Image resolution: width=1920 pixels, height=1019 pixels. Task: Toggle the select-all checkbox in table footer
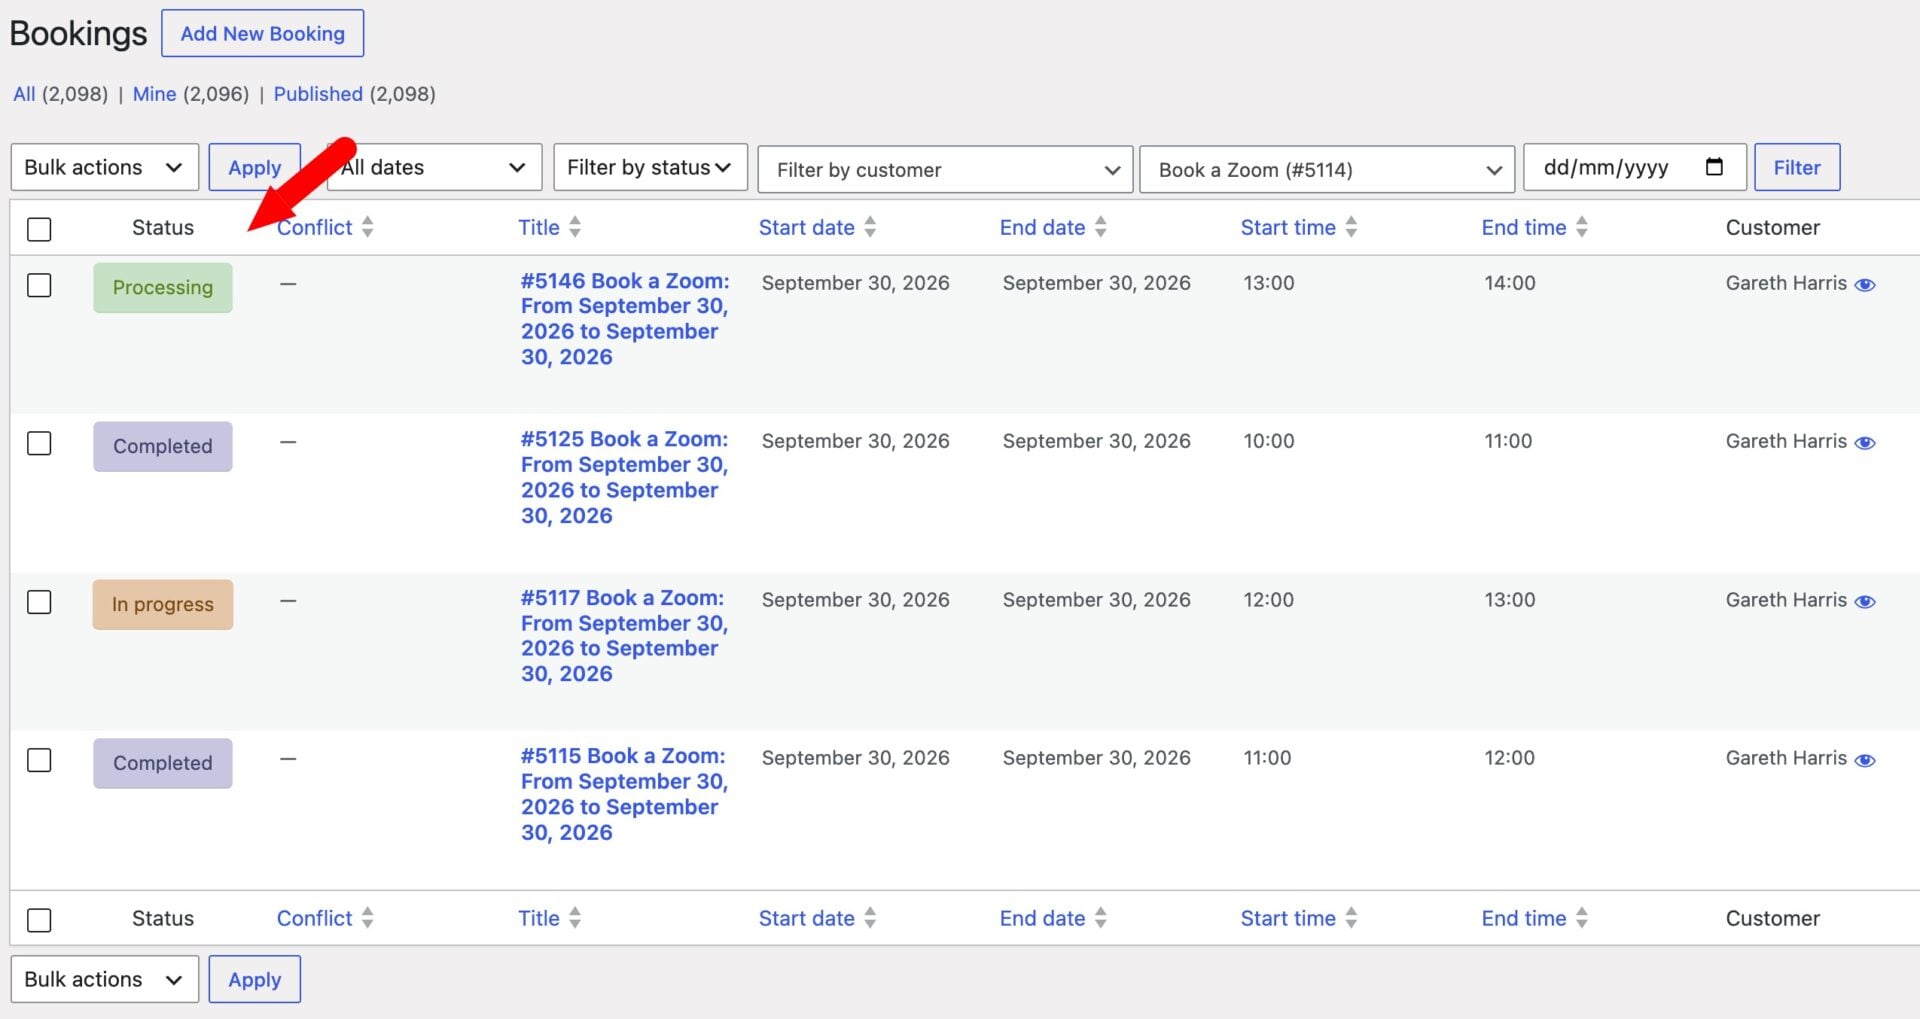(x=39, y=920)
